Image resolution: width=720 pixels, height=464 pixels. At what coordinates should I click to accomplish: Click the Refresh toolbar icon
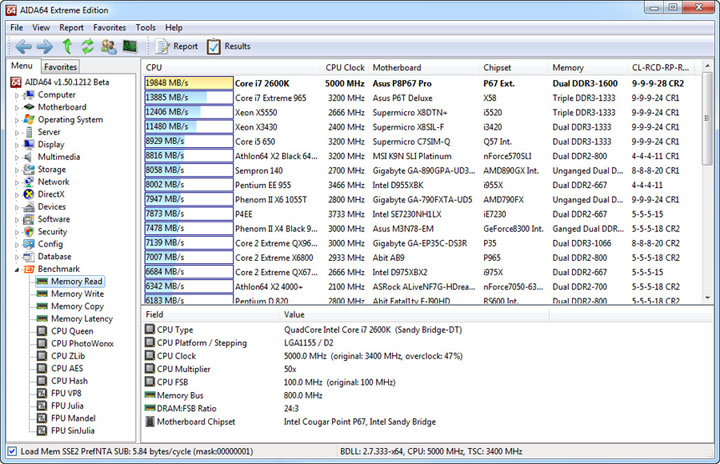87,46
